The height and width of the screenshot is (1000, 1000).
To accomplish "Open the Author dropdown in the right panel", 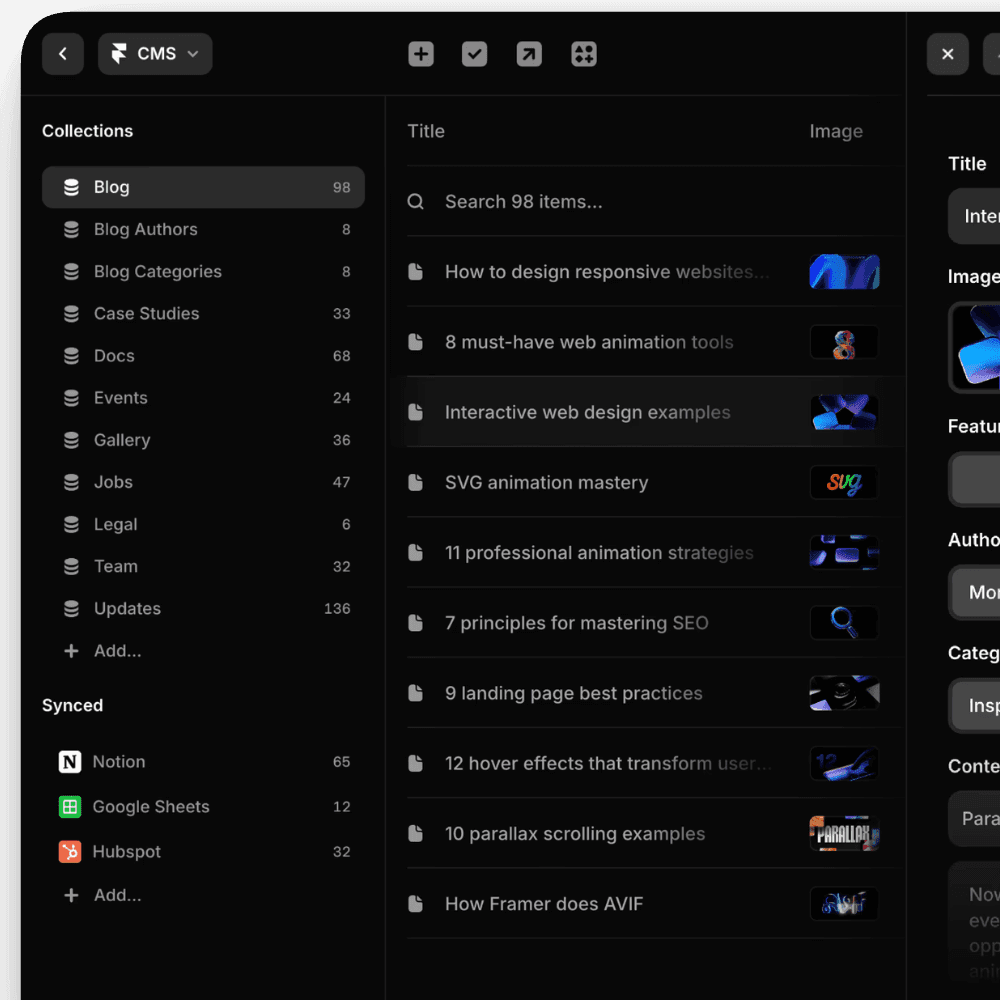I will (x=980, y=592).
